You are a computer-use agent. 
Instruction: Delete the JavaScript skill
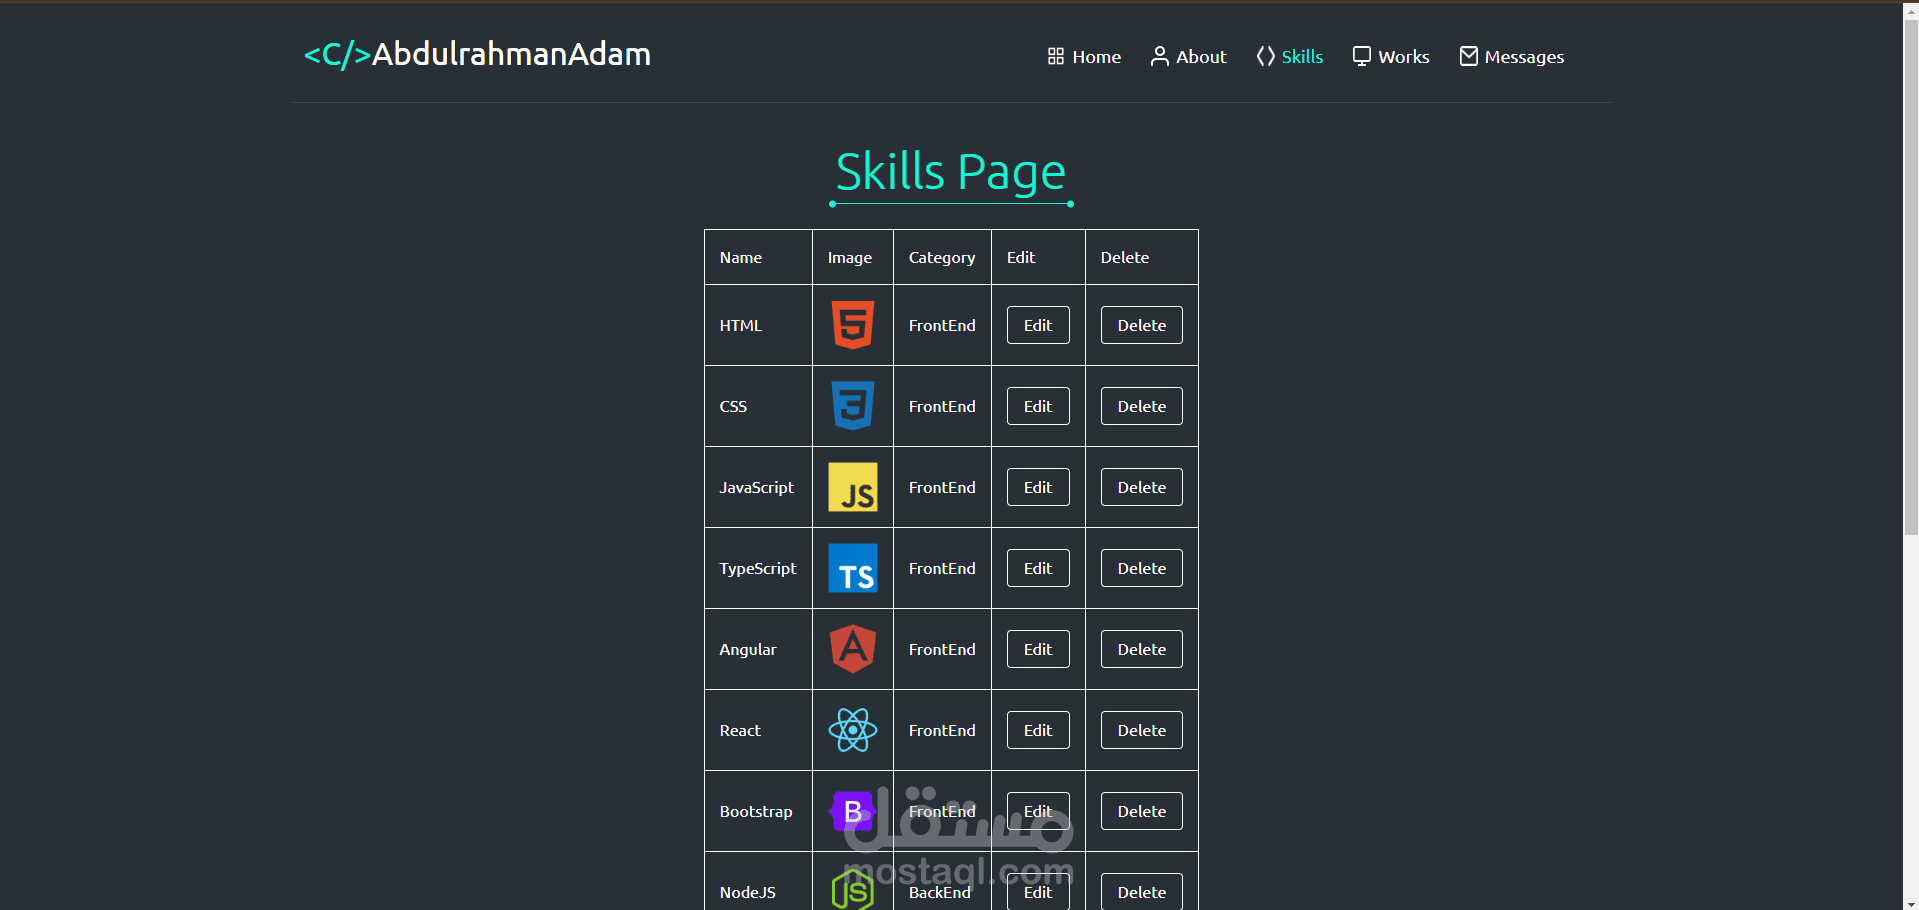(1142, 487)
